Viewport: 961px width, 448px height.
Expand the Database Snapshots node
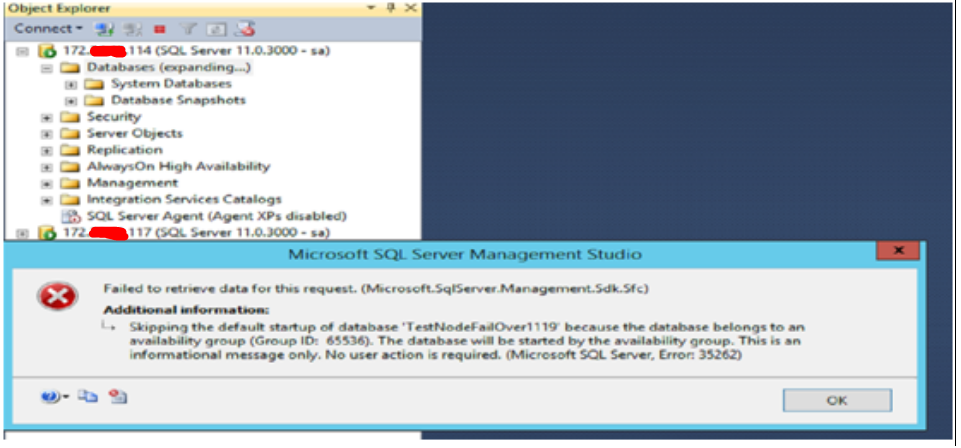pos(70,101)
